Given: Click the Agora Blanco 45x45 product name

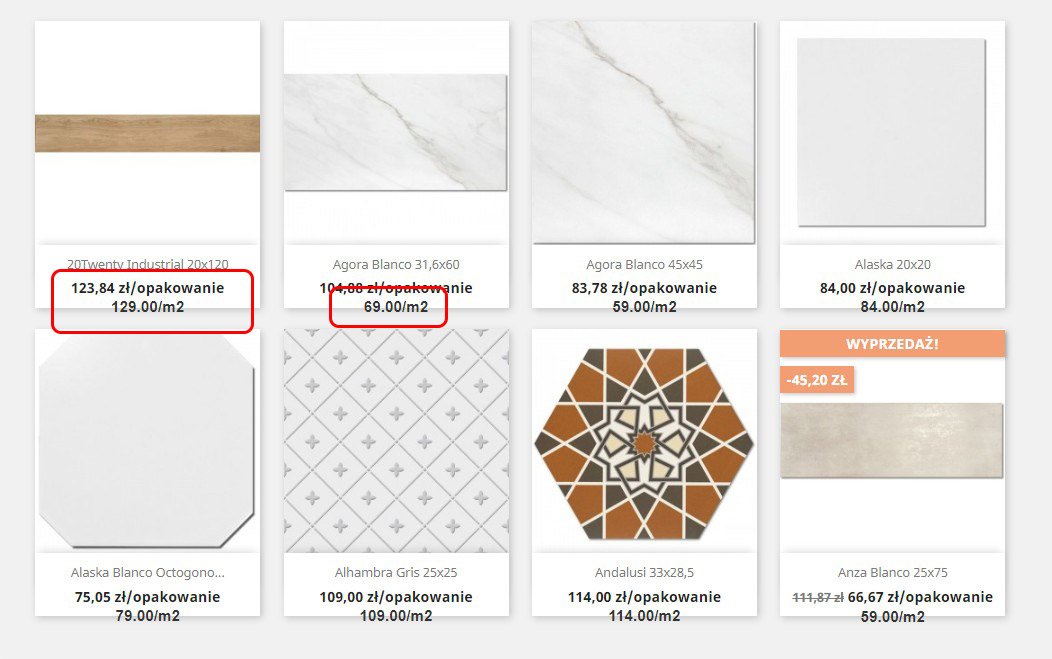Looking at the screenshot, I should pos(644,264).
